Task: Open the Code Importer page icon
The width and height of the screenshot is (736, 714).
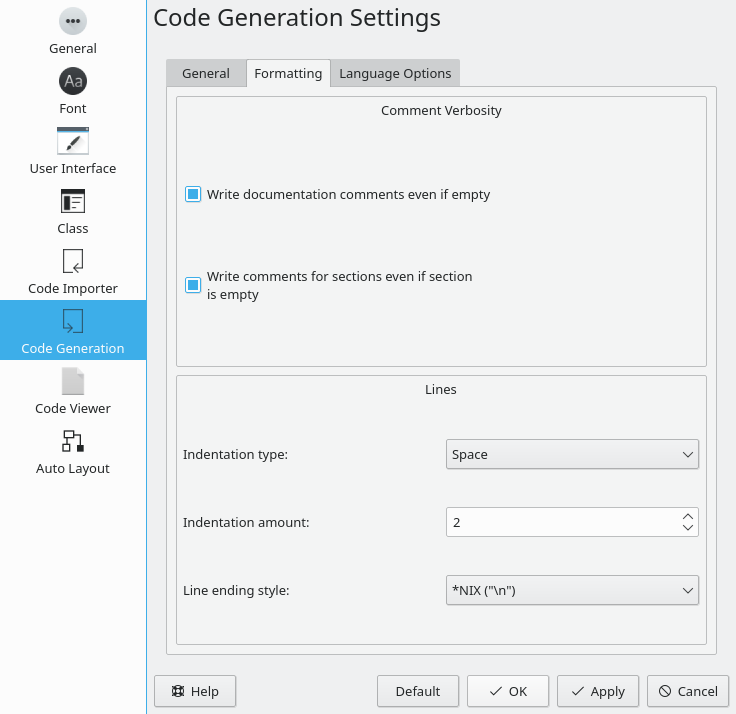Action: click(x=73, y=261)
